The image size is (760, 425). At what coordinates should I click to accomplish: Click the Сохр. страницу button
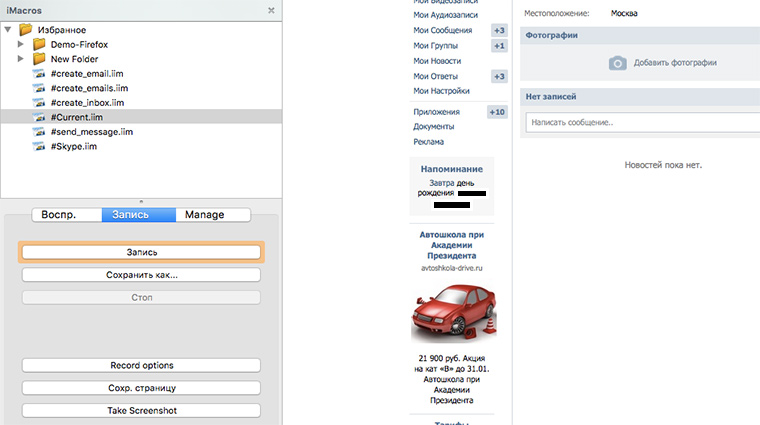tap(142, 388)
